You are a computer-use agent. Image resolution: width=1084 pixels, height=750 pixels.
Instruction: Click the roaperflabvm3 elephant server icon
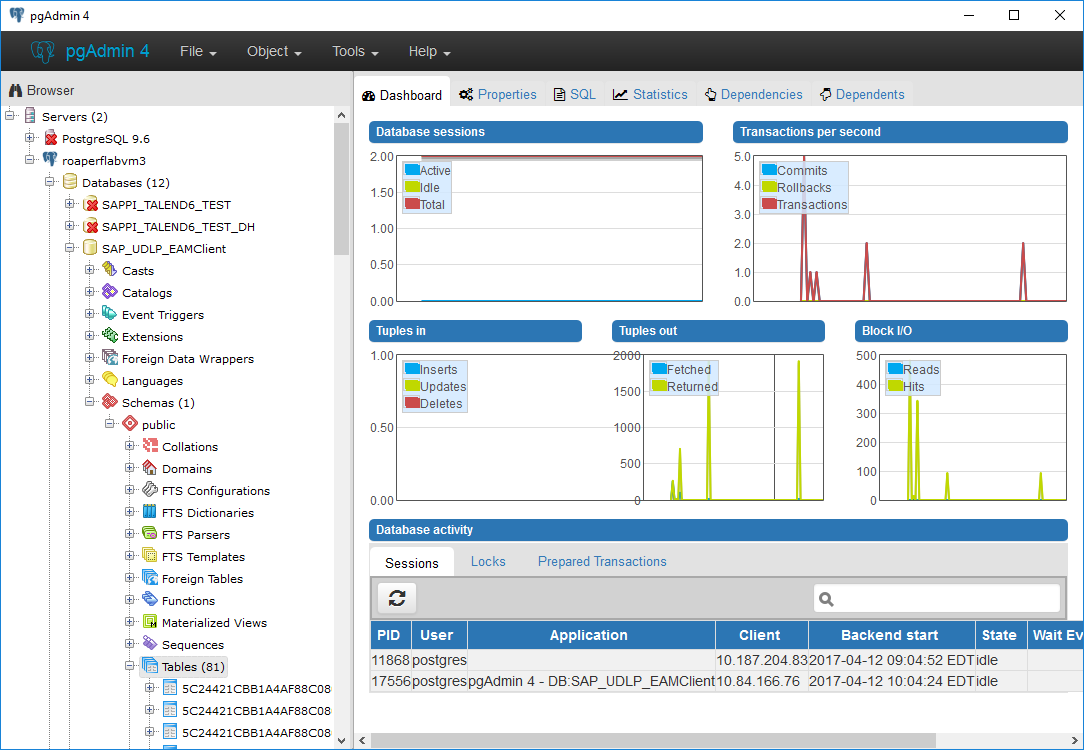click(50, 160)
